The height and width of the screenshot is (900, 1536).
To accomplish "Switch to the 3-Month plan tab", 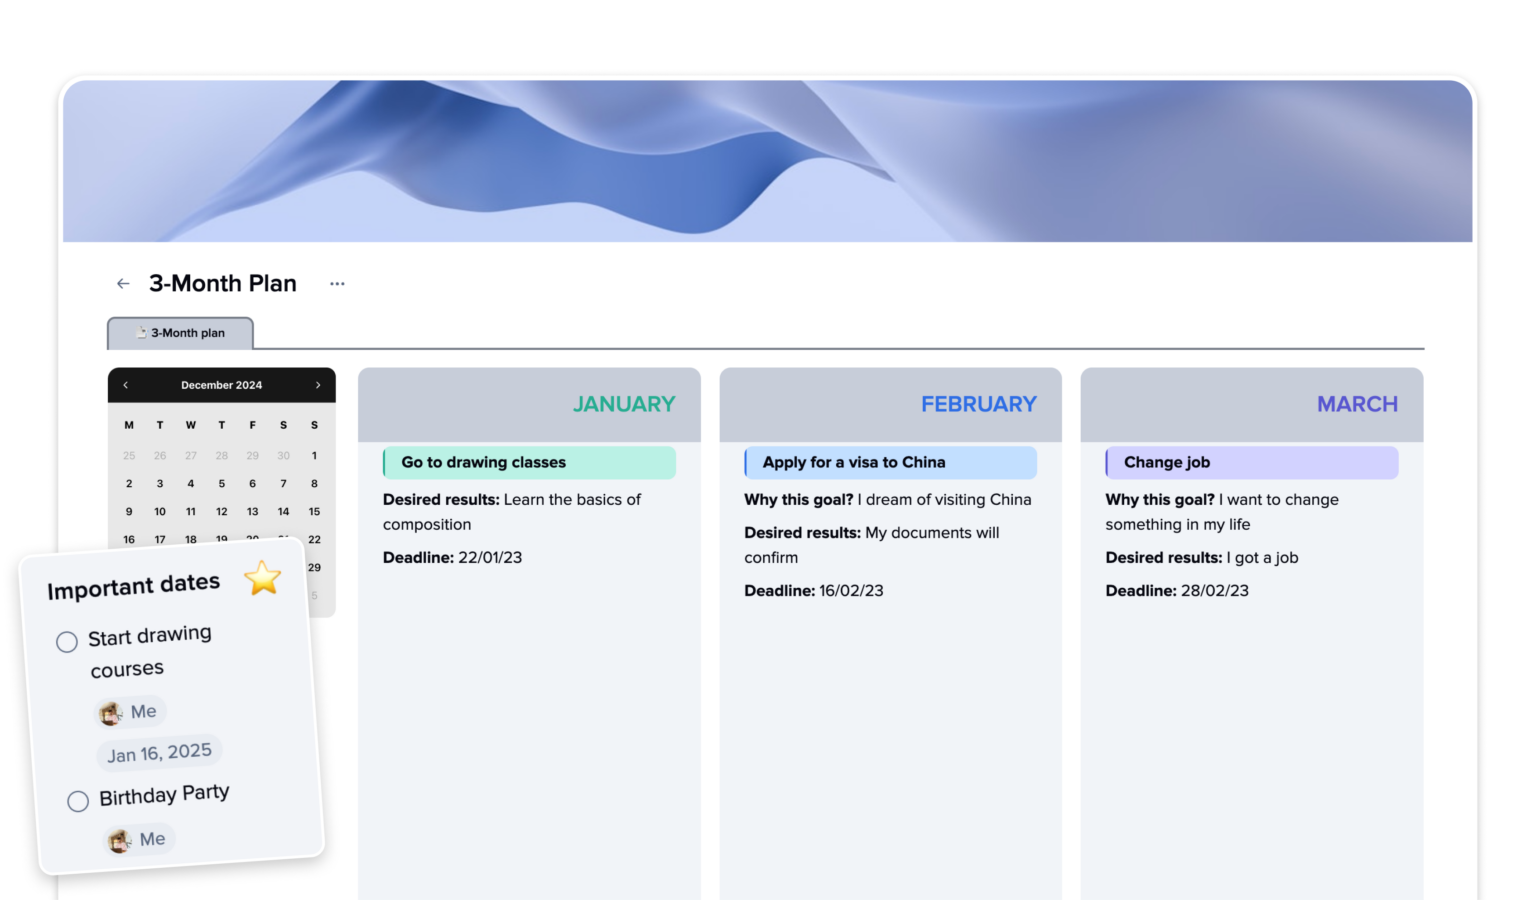I will (x=181, y=333).
